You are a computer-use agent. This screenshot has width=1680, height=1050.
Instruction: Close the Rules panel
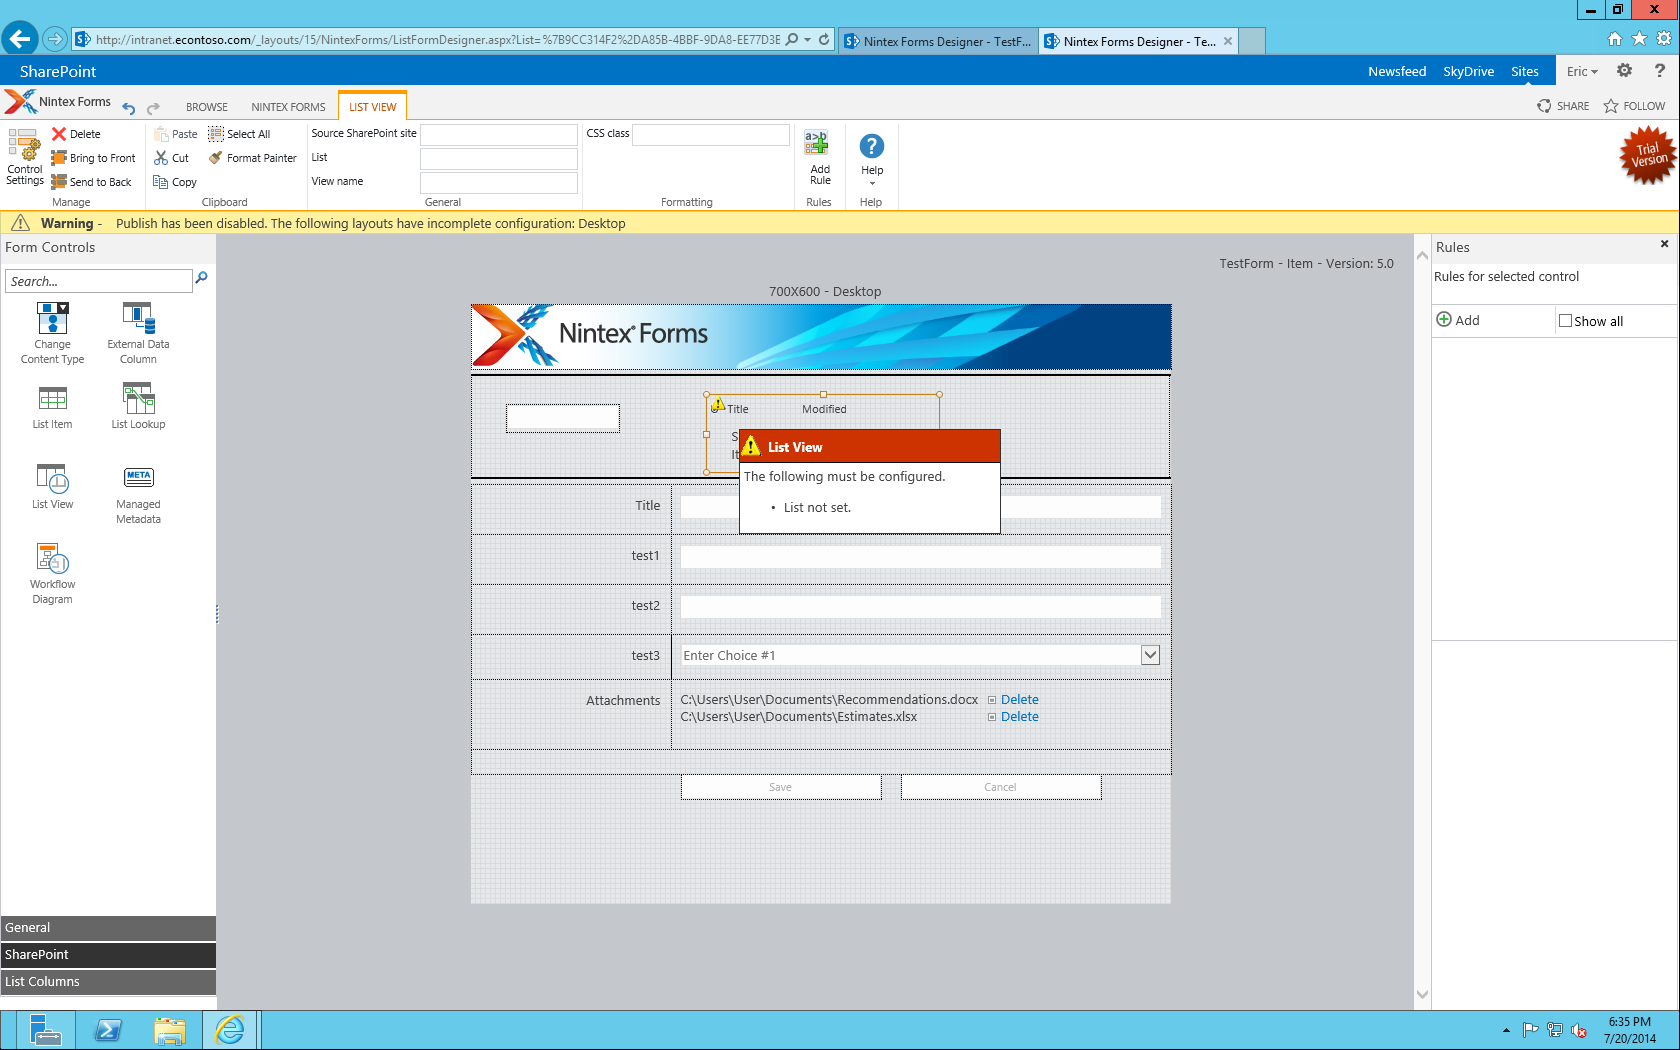[x=1664, y=244]
